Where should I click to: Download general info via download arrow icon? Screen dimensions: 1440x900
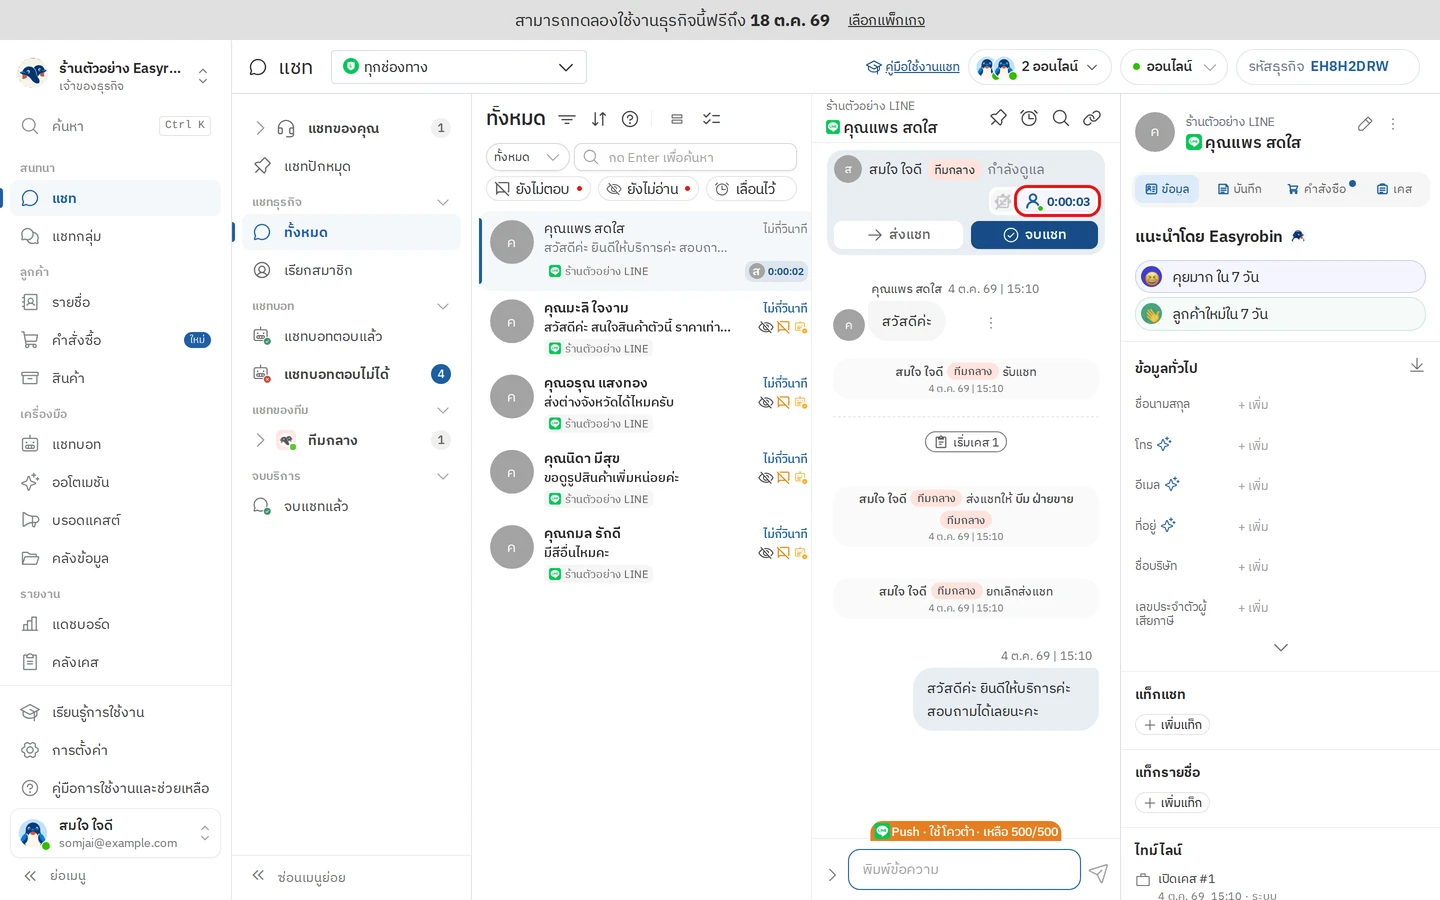(x=1417, y=366)
